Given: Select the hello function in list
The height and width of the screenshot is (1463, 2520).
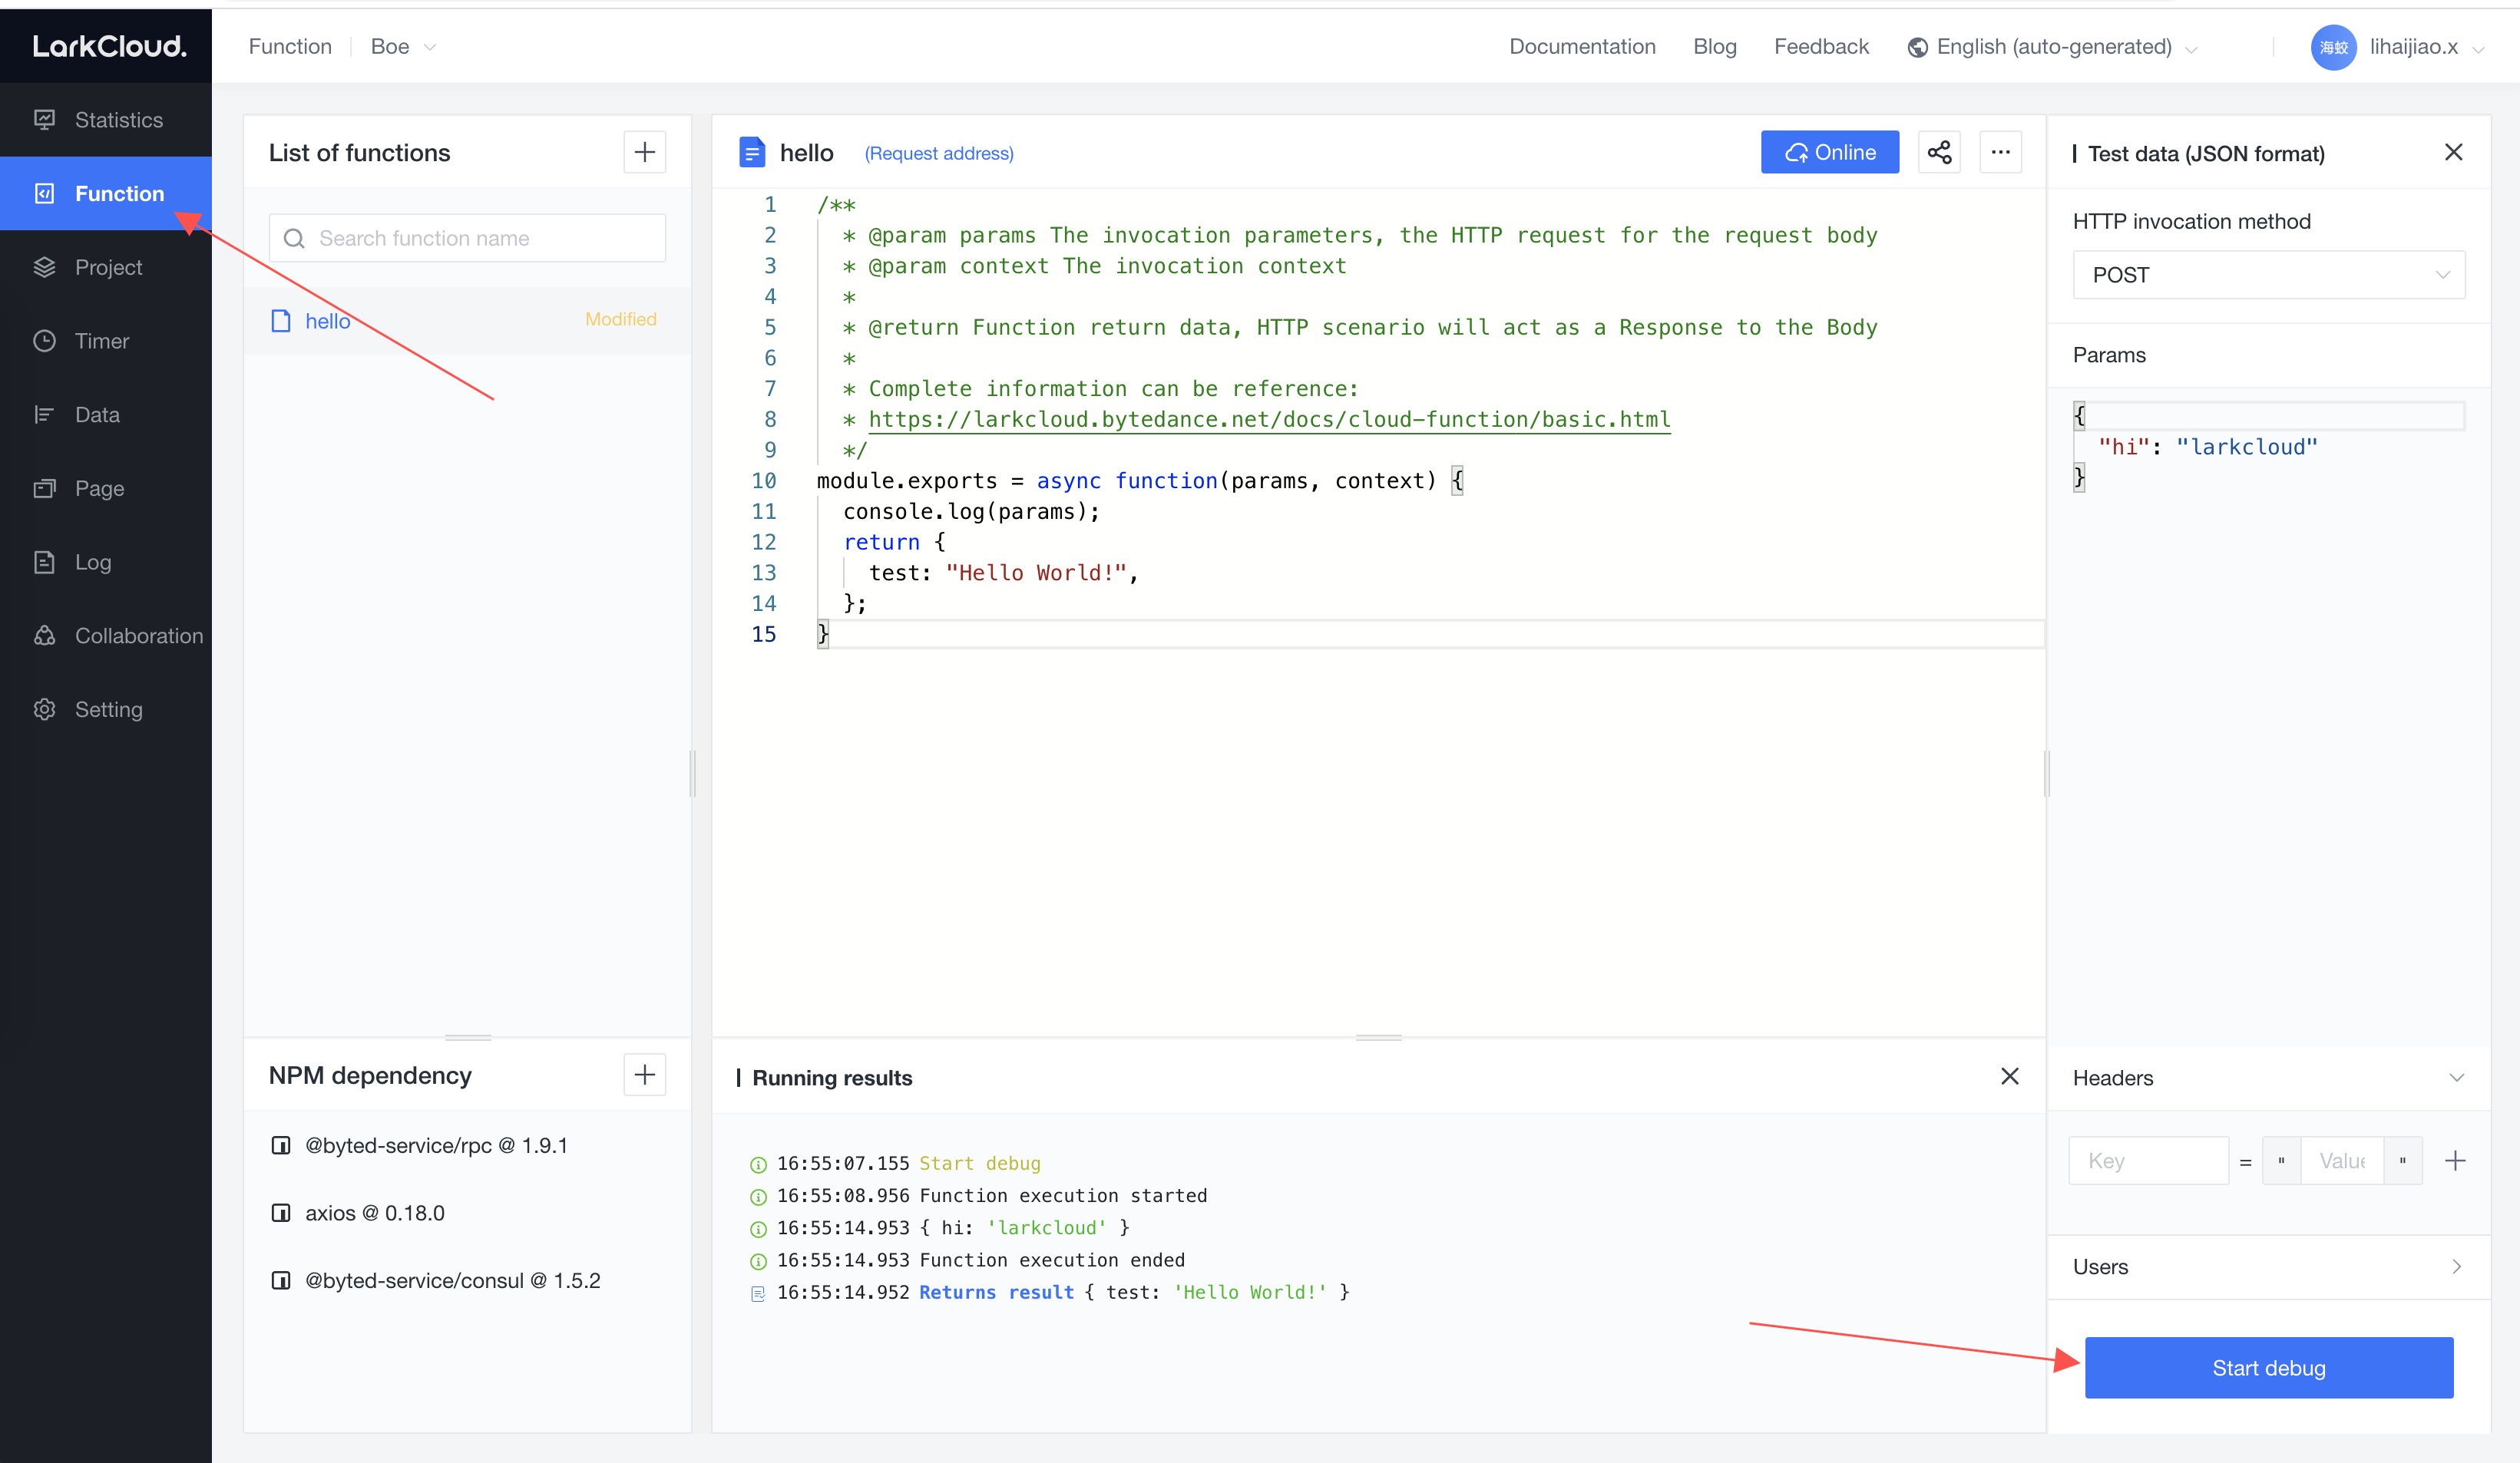Looking at the screenshot, I should pyautogui.click(x=467, y=321).
